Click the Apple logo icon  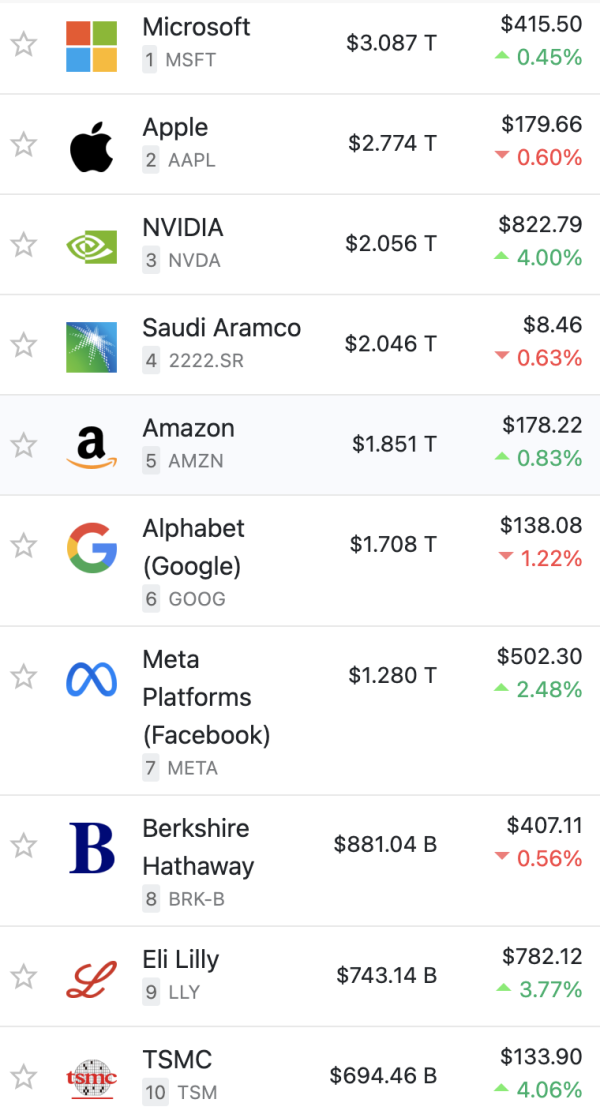91,147
